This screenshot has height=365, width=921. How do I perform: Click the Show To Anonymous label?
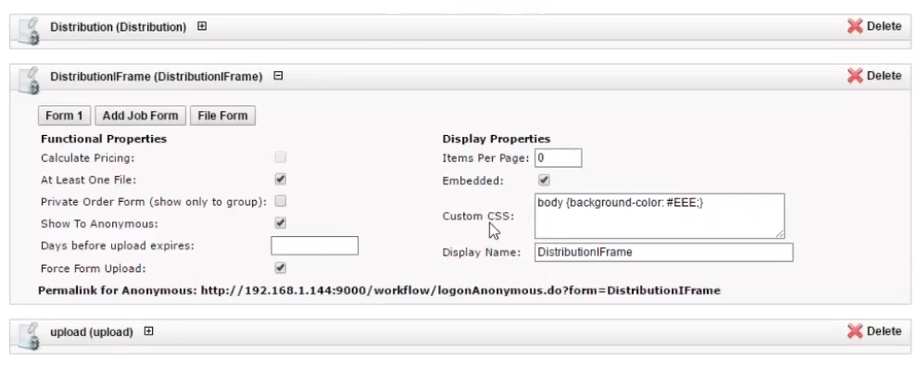99,224
